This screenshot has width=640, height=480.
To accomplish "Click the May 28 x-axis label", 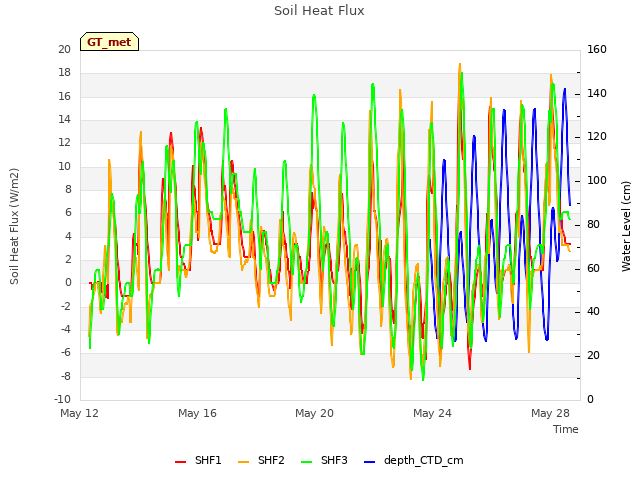I will [551, 413].
